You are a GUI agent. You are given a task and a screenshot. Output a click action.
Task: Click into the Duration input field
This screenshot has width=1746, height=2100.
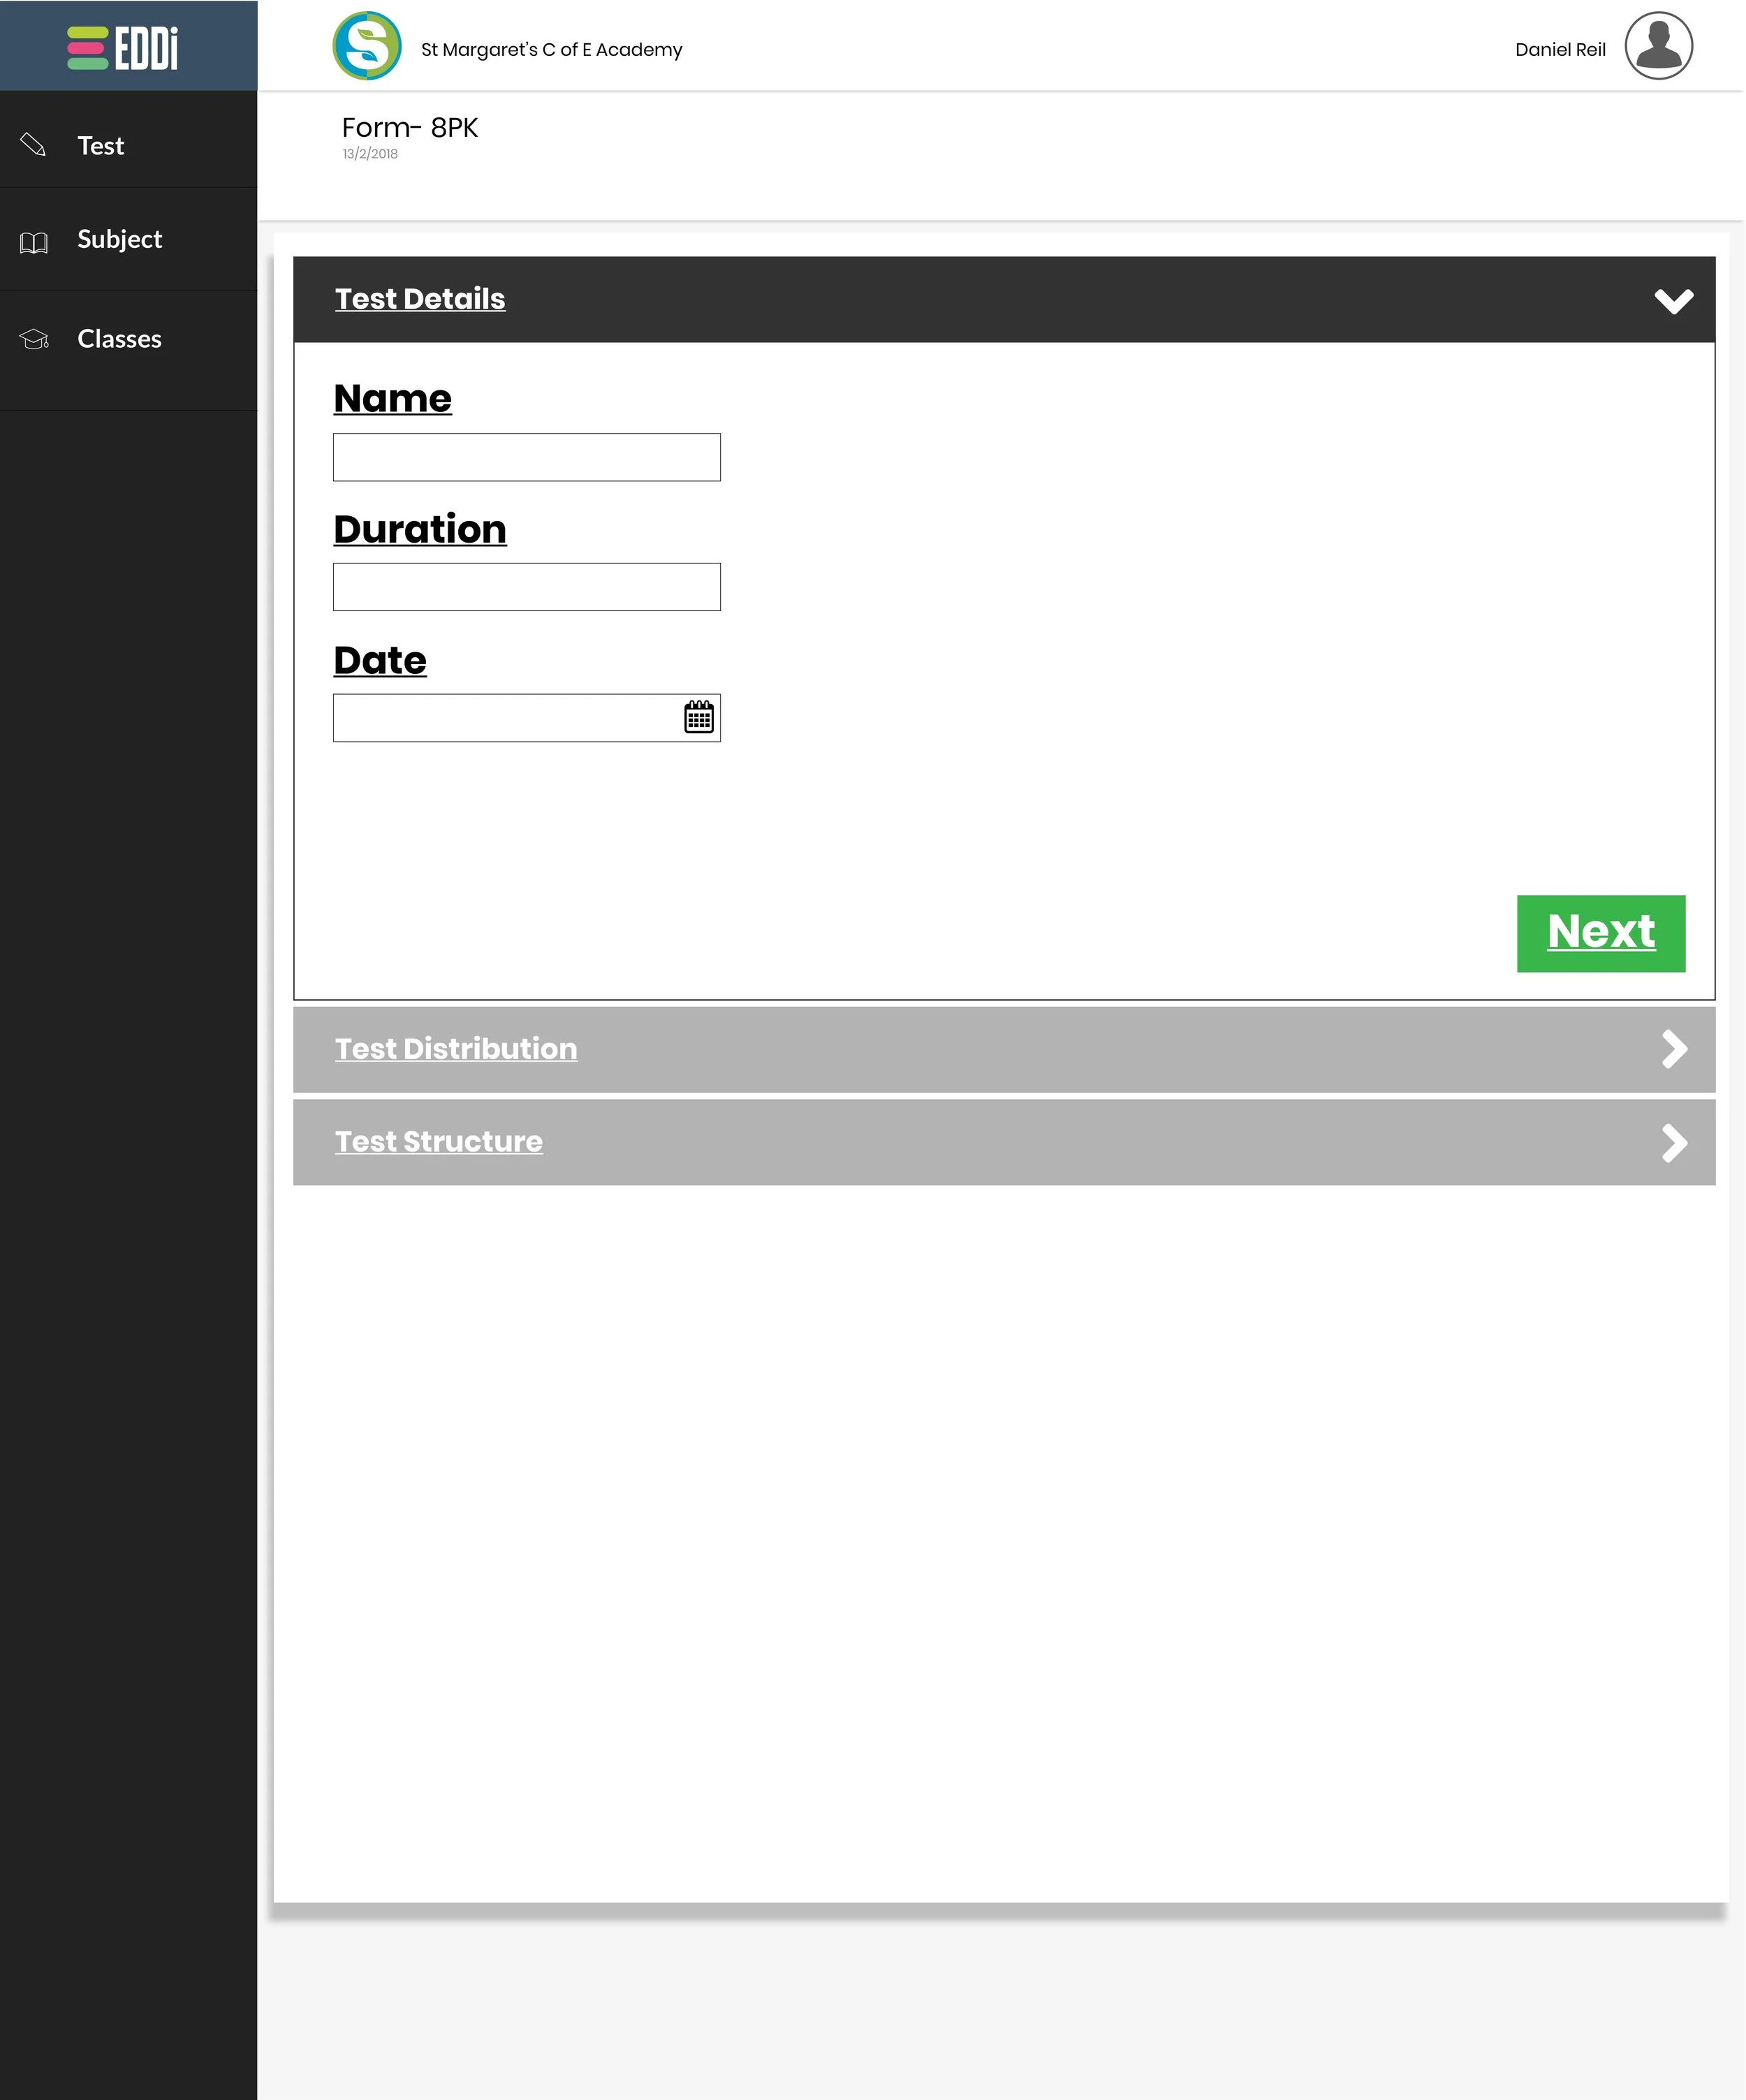(x=526, y=587)
